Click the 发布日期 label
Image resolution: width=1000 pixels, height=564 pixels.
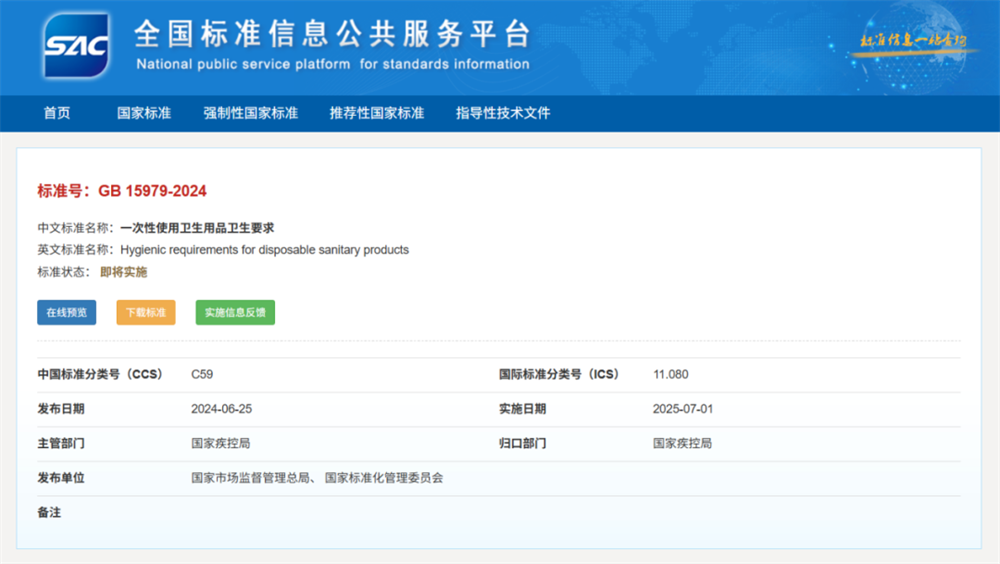(x=61, y=409)
